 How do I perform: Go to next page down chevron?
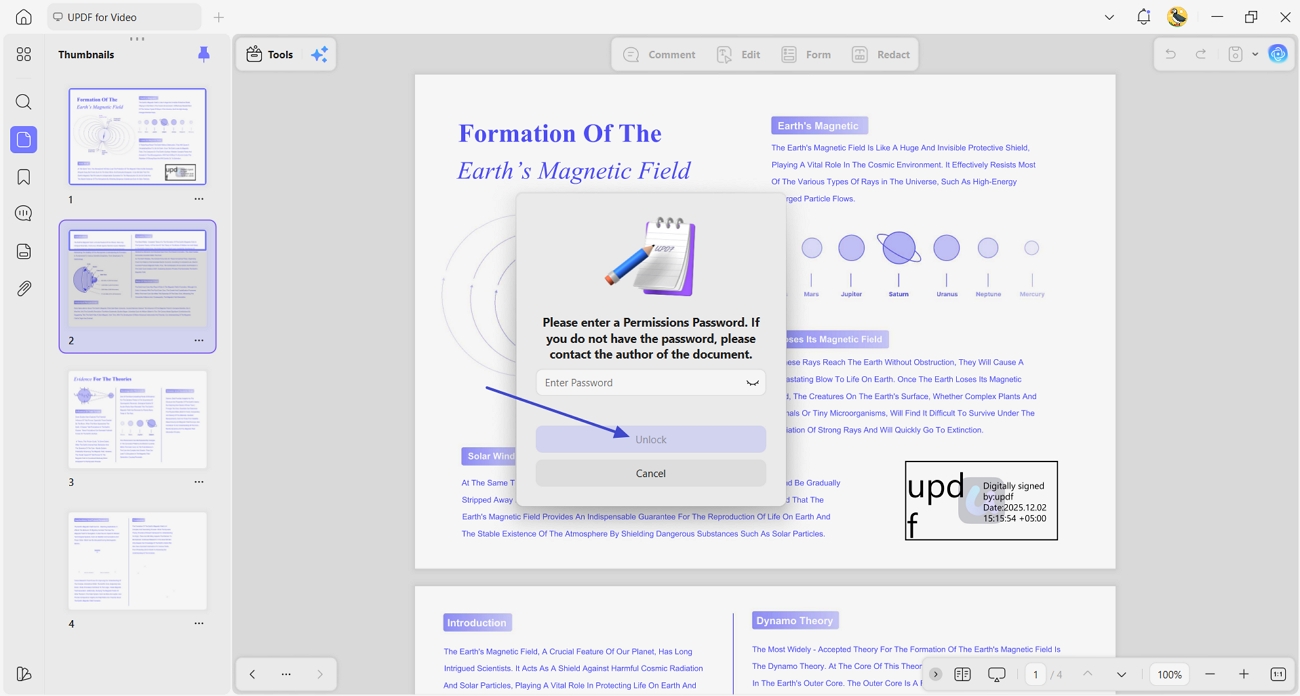pos(1121,675)
